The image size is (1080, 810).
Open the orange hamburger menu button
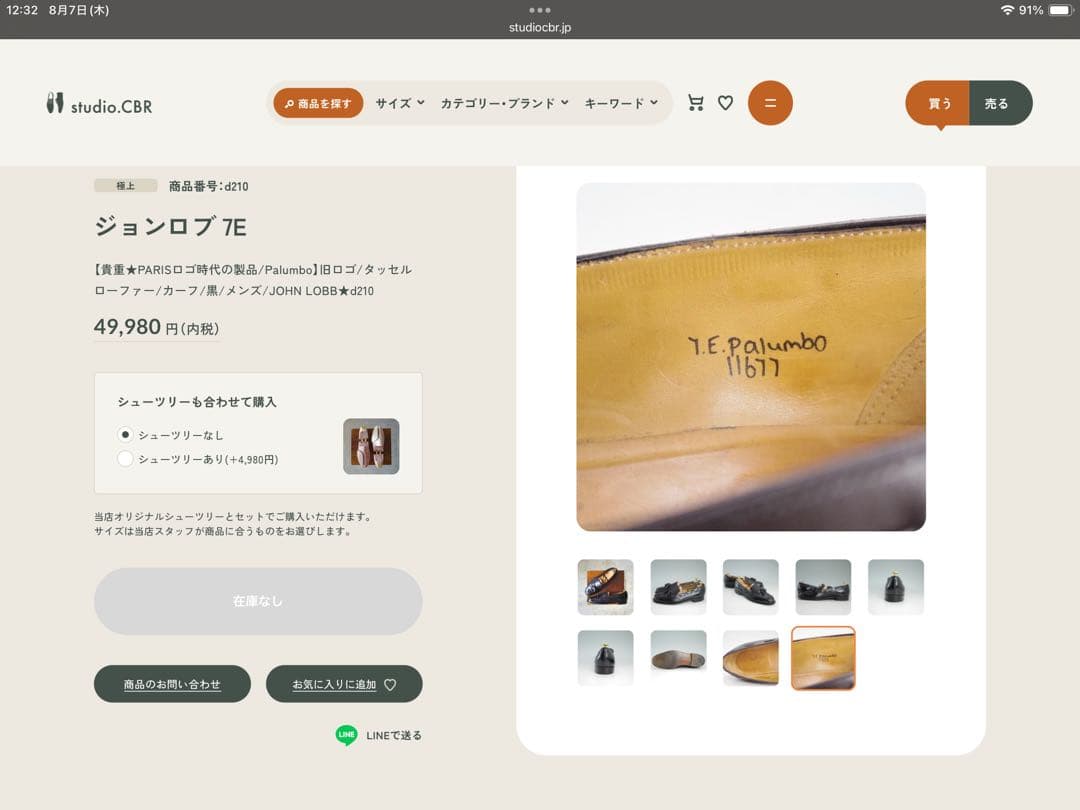click(770, 103)
